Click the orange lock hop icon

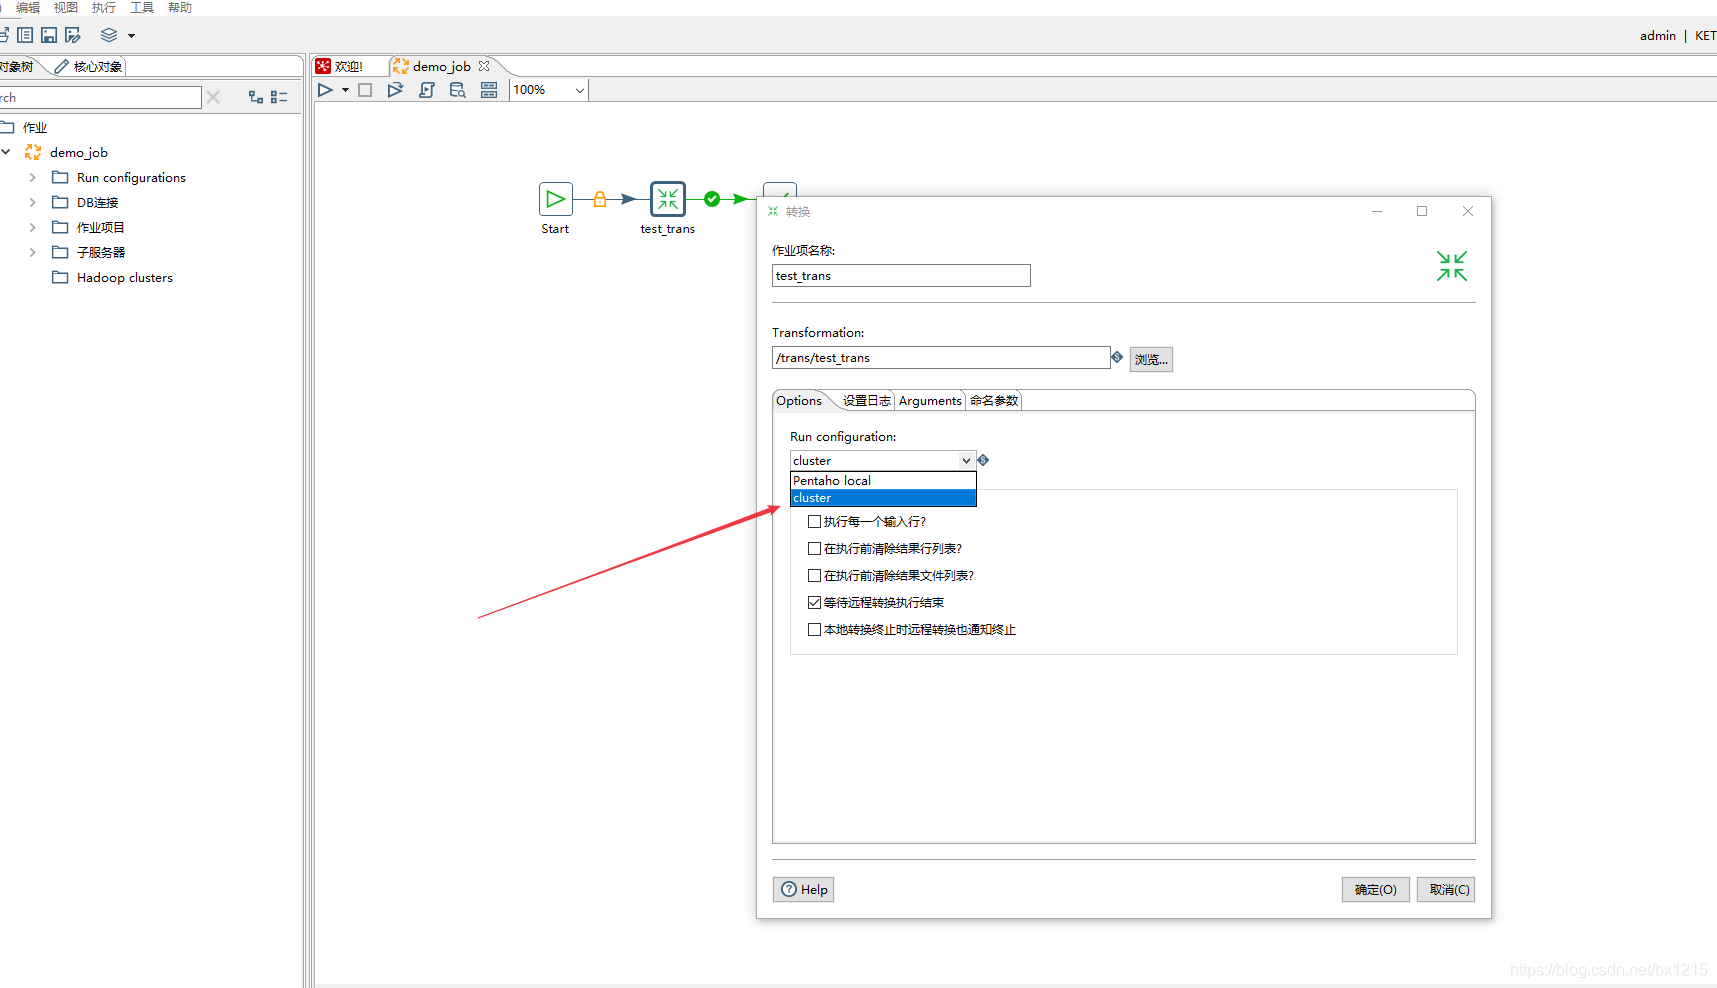click(600, 199)
